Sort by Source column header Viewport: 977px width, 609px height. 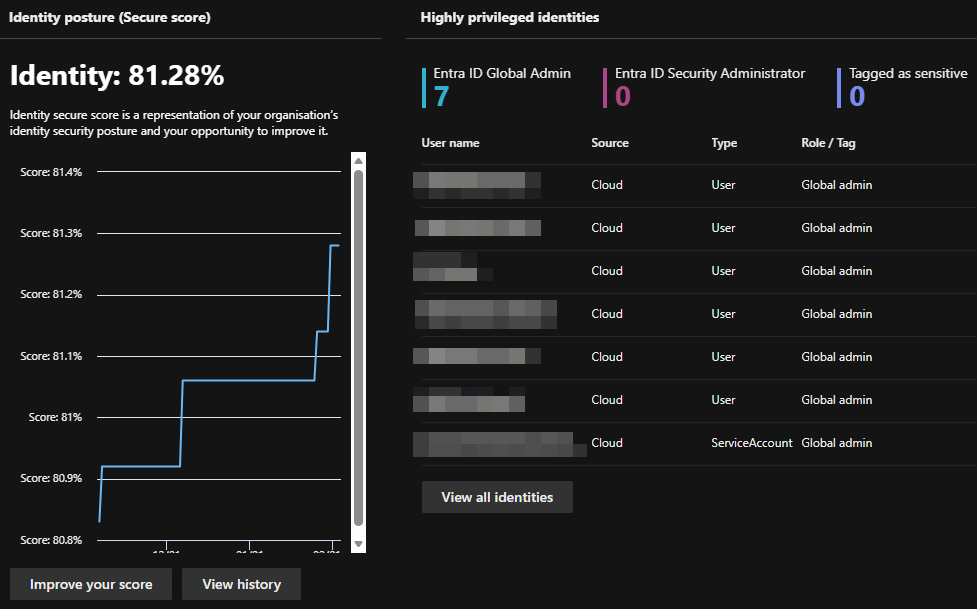coord(610,143)
